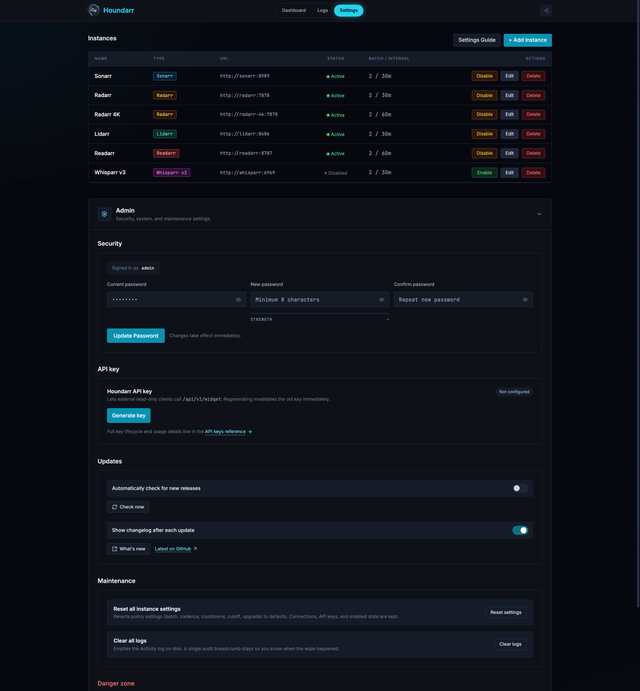Click the Reset settings button
Screen dimensions: 640x691
[506, 613]
